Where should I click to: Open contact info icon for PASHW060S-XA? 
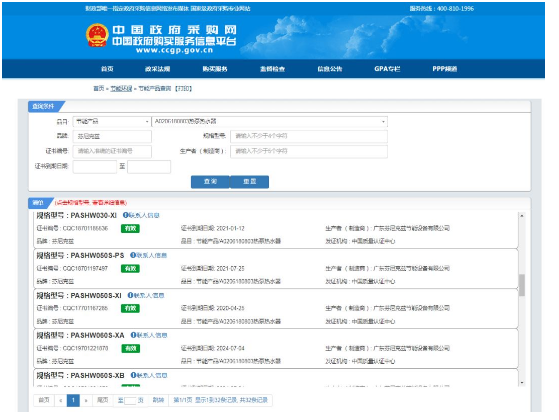click(x=133, y=335)
